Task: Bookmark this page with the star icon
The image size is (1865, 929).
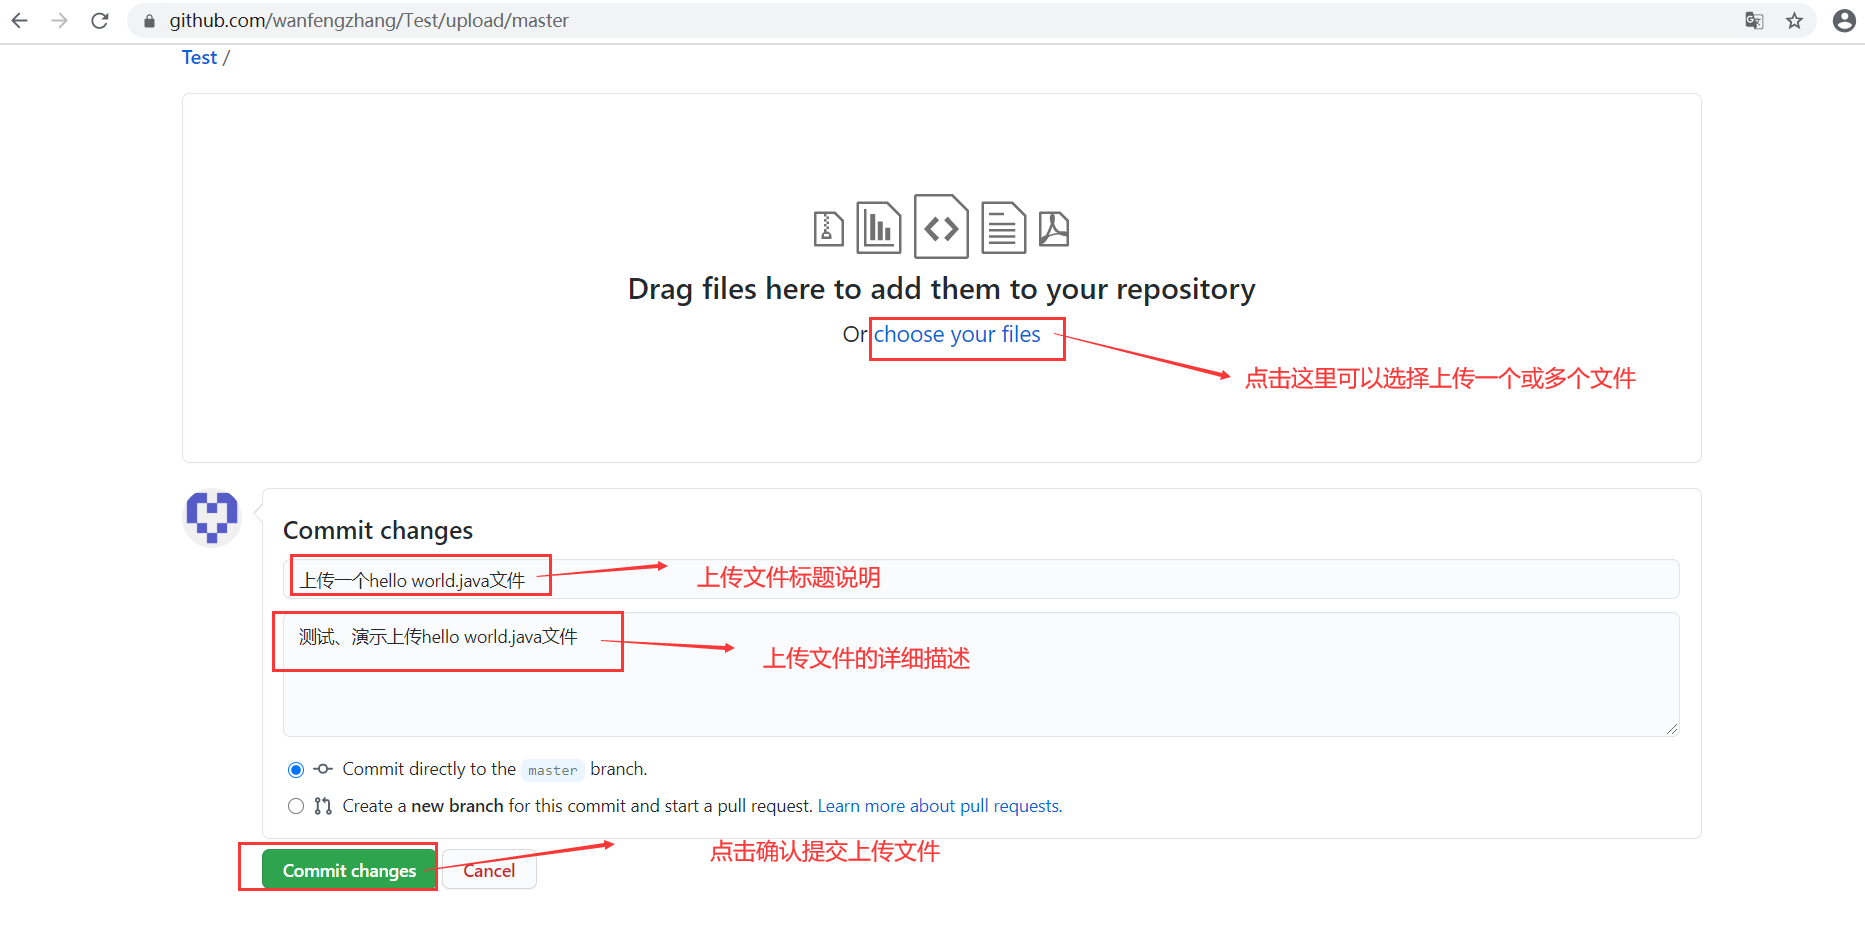Action: coord(1795,20)
